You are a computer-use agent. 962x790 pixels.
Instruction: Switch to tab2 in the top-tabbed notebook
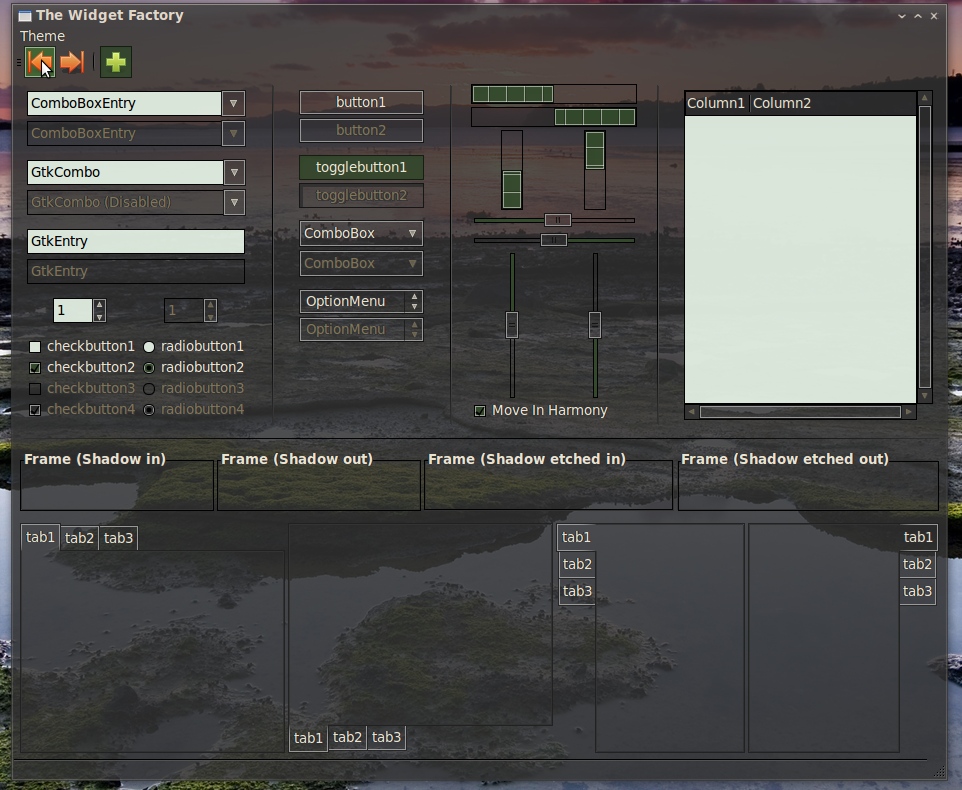pos(79,538)
